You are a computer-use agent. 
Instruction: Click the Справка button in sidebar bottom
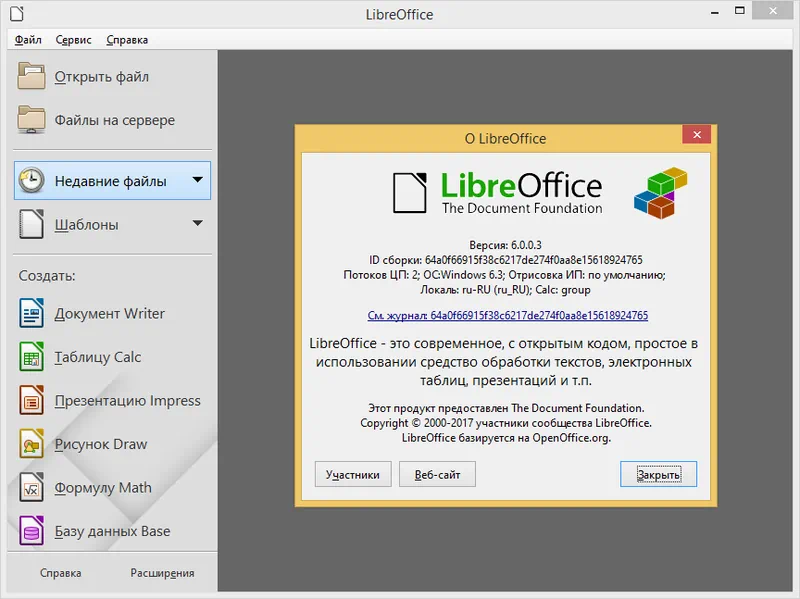coord(61,573)
